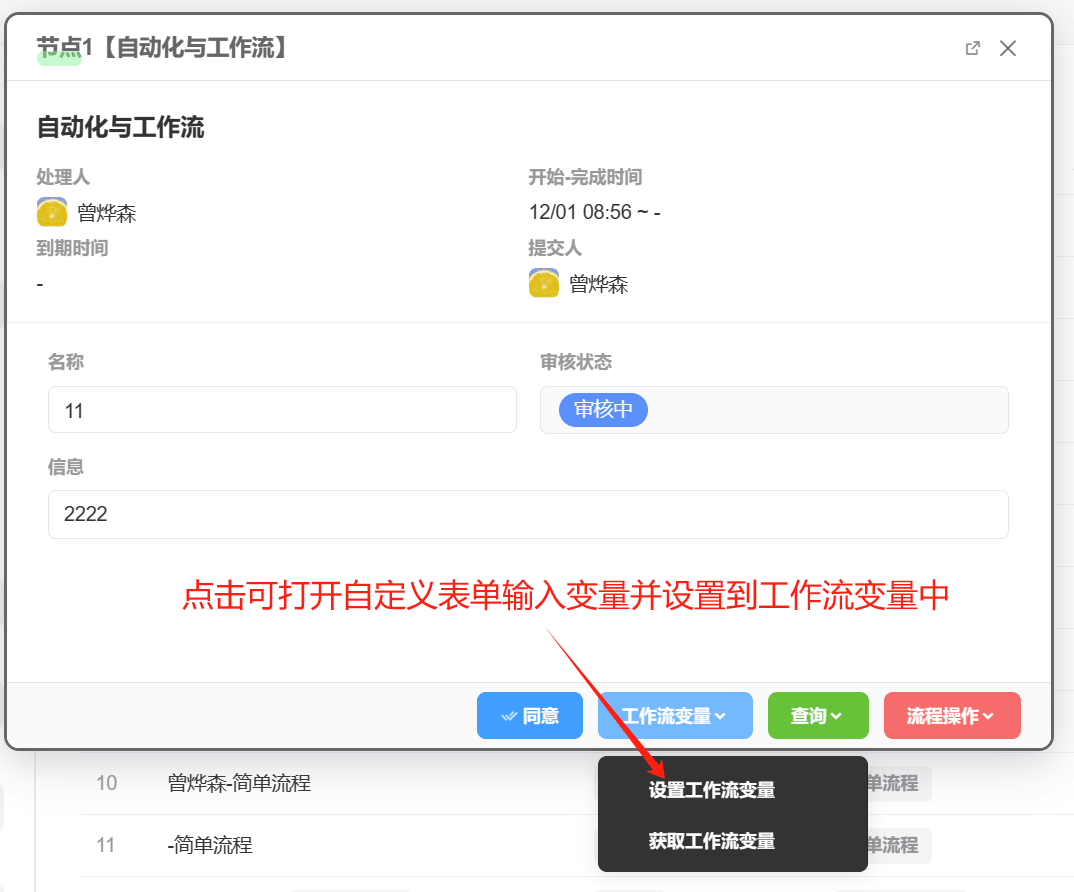Image resolution: width=1074 pixels, height=892 pixels.
Task: Expand the 流程操作 dropdown
Action: [951, 716]
